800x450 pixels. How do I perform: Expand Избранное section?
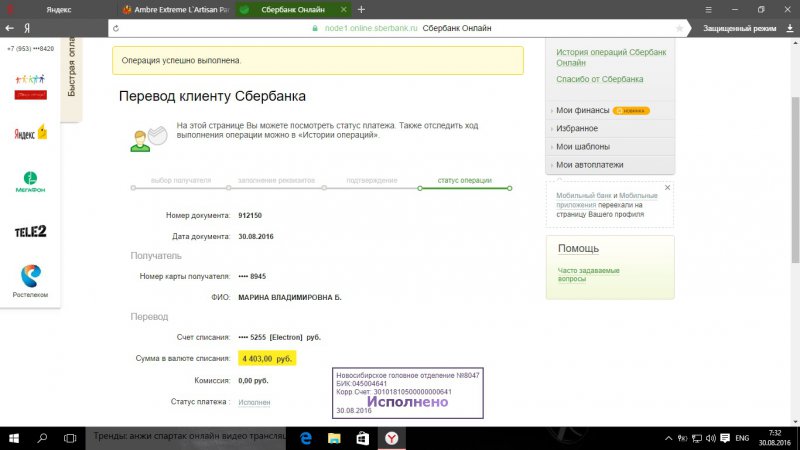point(577,129)
